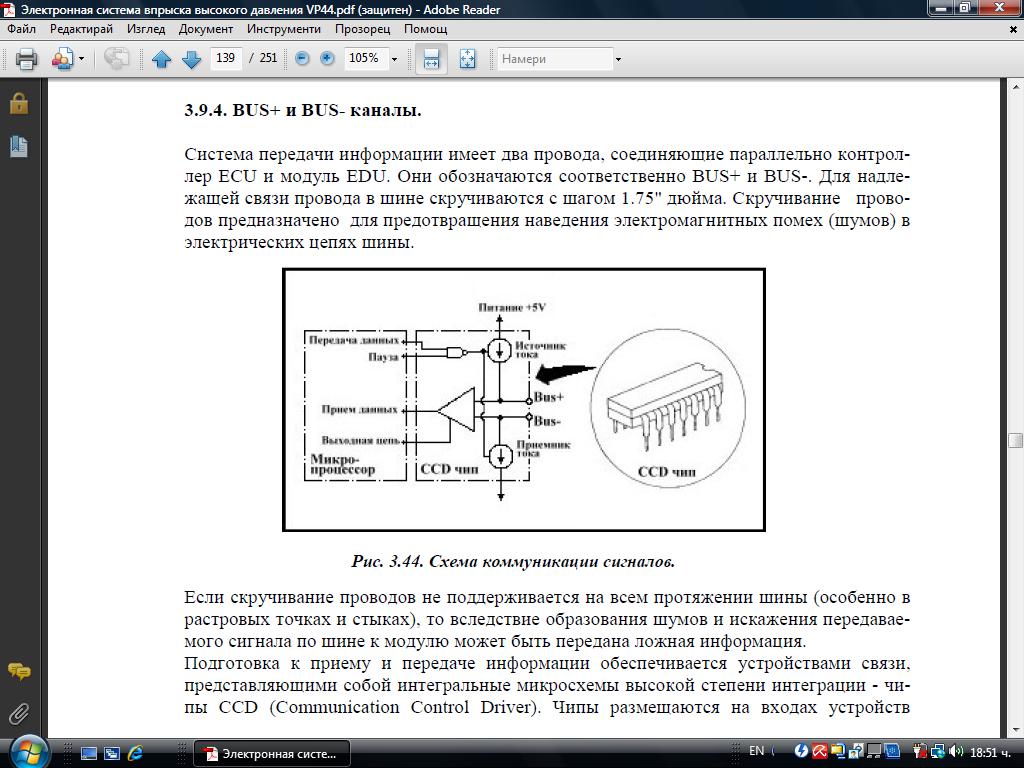Click the zoom percentage field 105%
The image size is (1024, 768).
(x=366, y=58)
